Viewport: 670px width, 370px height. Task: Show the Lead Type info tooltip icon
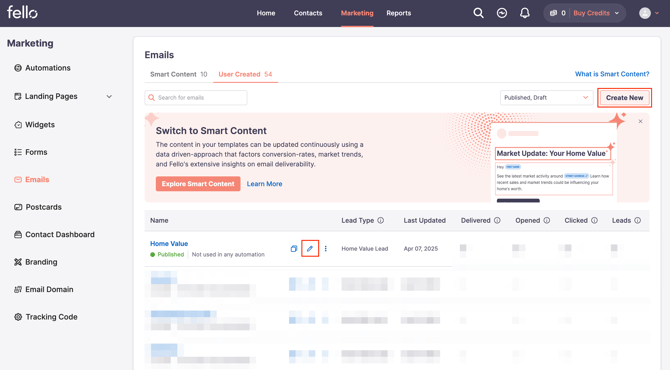[380, 220]
